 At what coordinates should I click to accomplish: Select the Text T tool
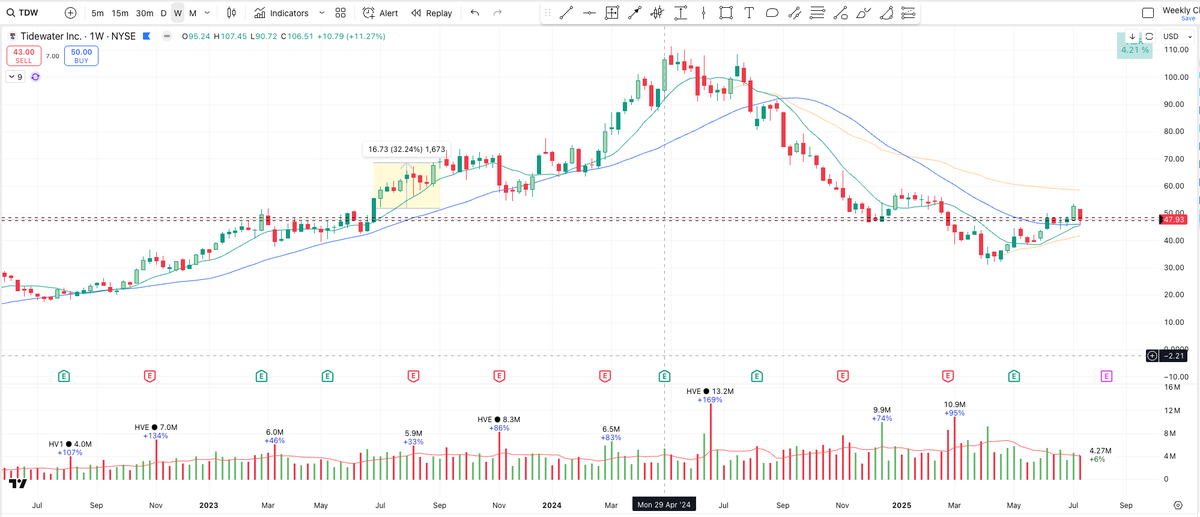748,13
